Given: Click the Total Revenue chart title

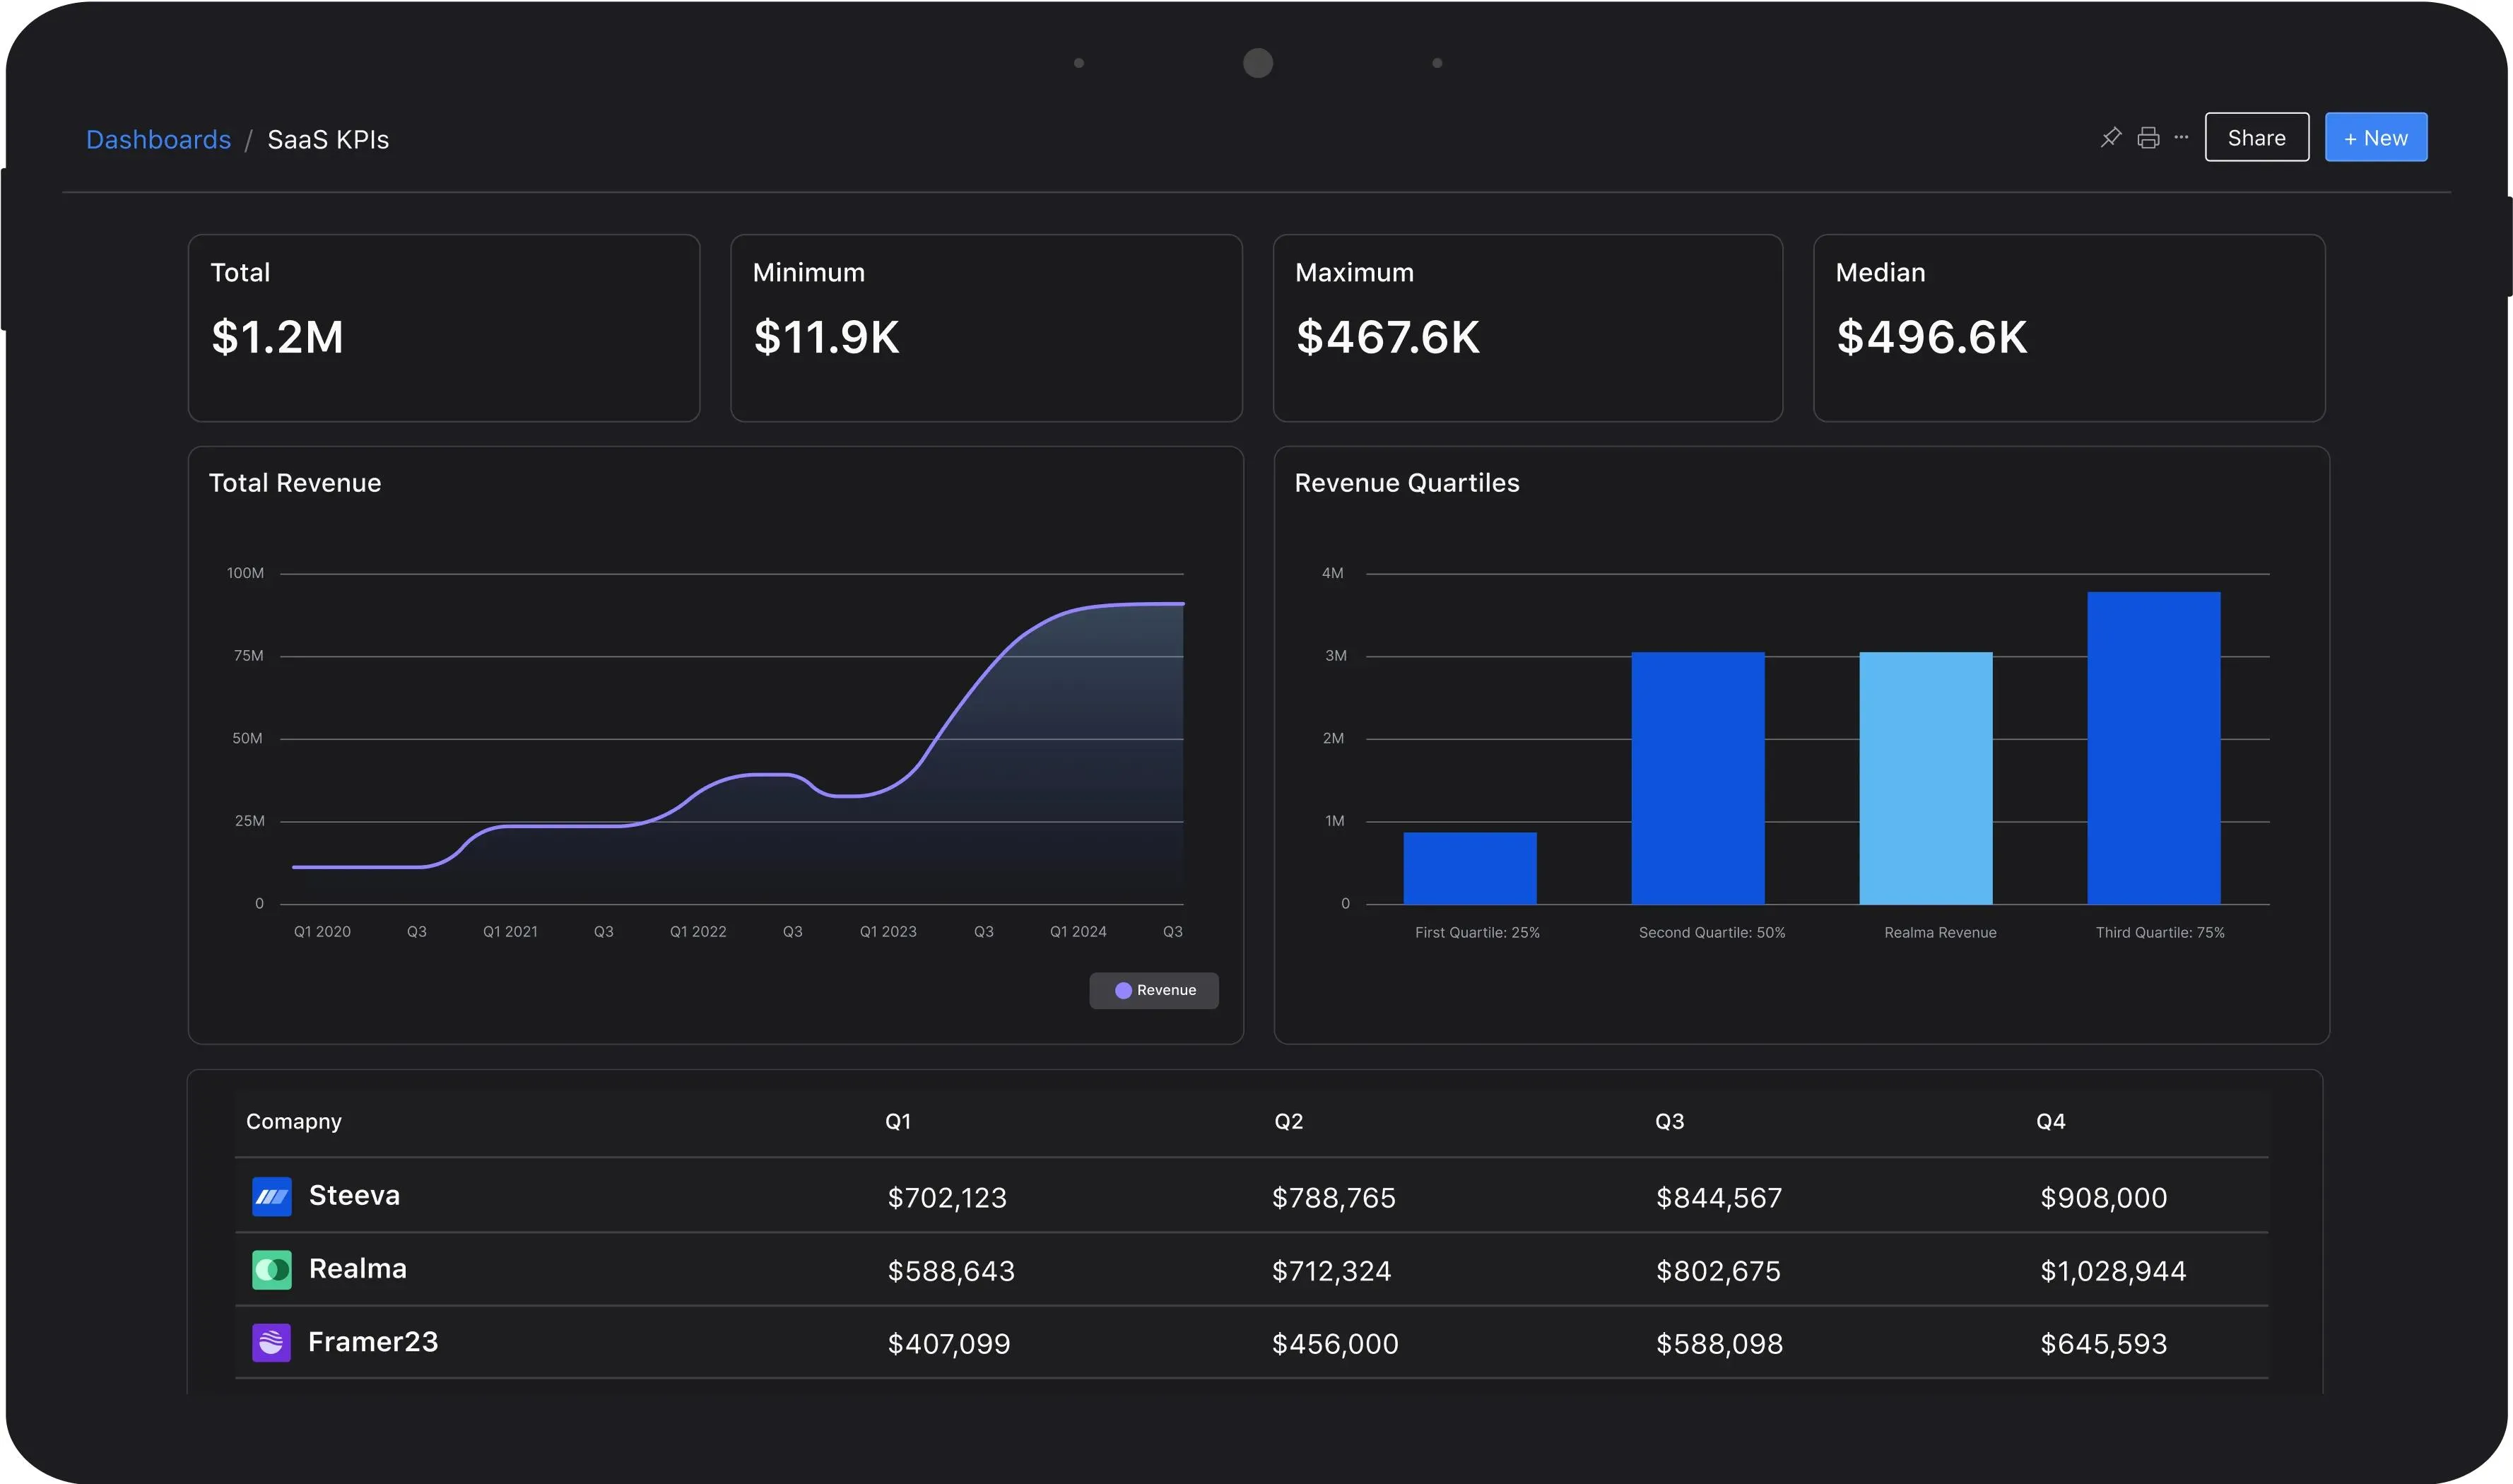Looking at the screenshot, I should (x=295, y=483).
